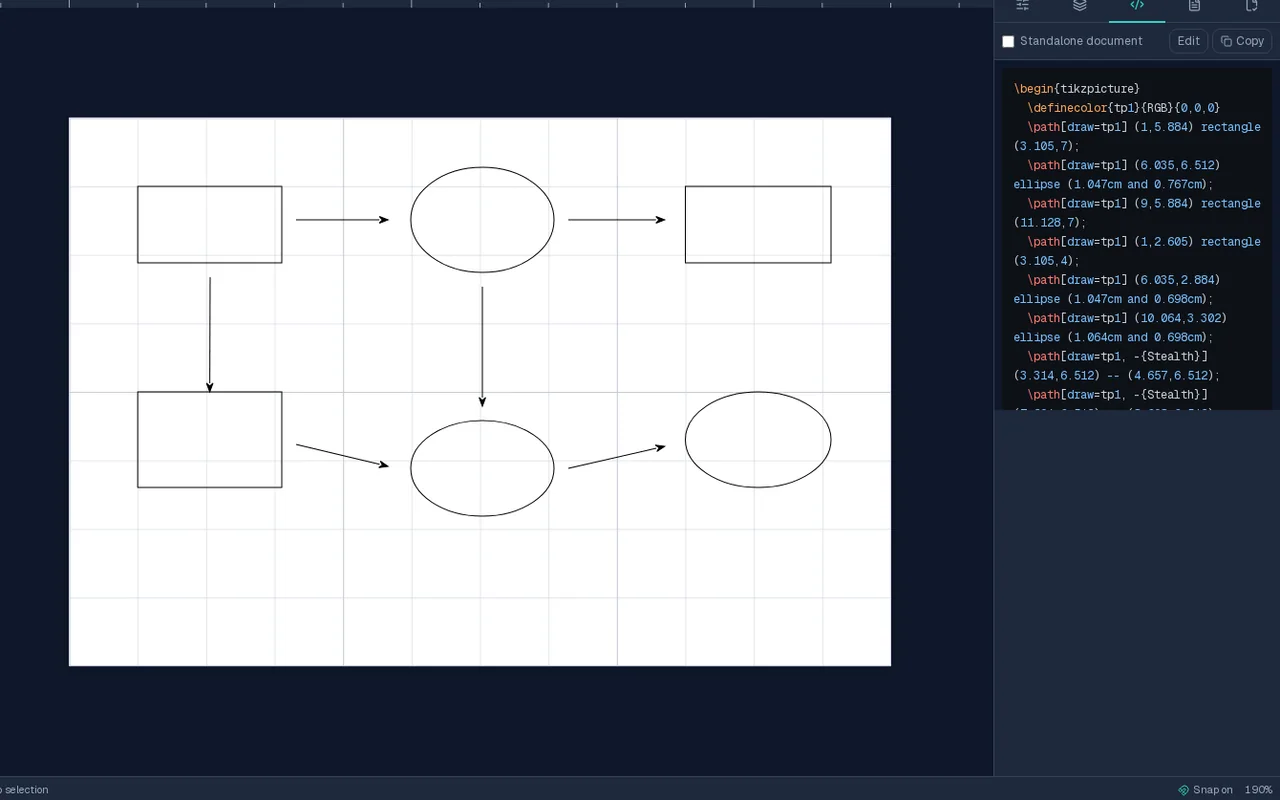Select the bottom-right ellipse

pos(758,440)
